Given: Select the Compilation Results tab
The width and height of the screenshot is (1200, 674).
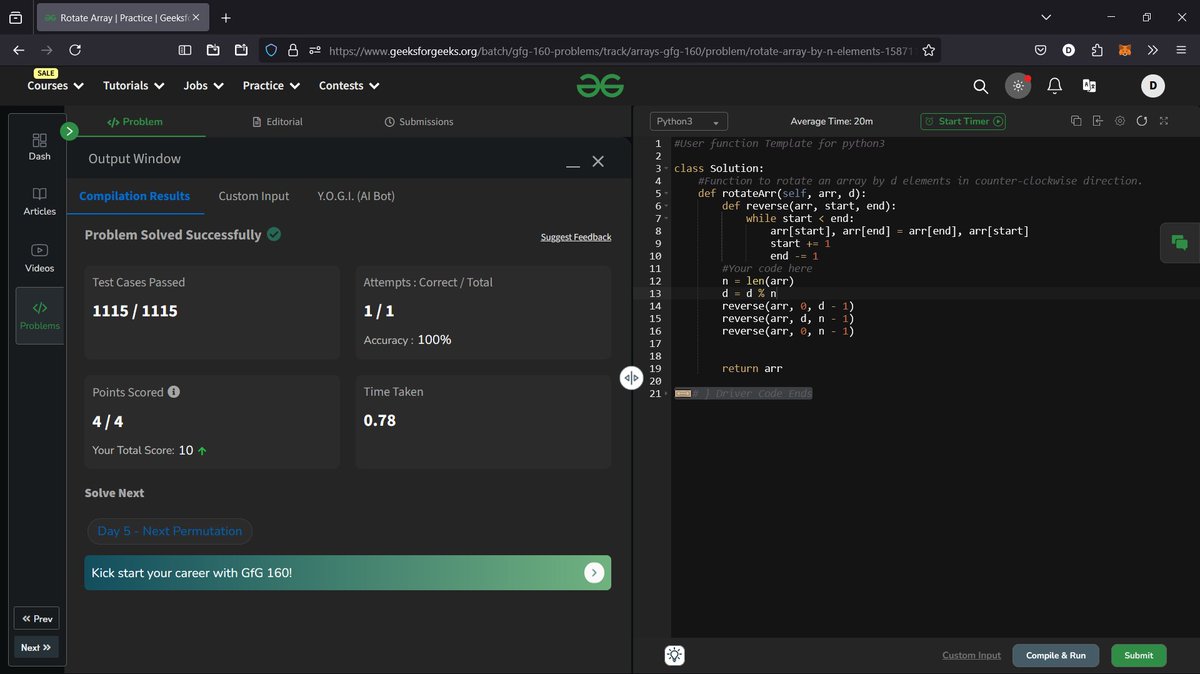Looking at the screenshot, I should tap(135, 196).
